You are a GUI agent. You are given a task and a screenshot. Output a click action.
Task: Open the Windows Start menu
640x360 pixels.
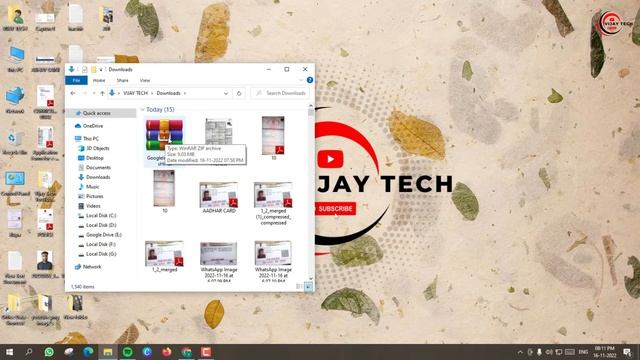(9, 352)
